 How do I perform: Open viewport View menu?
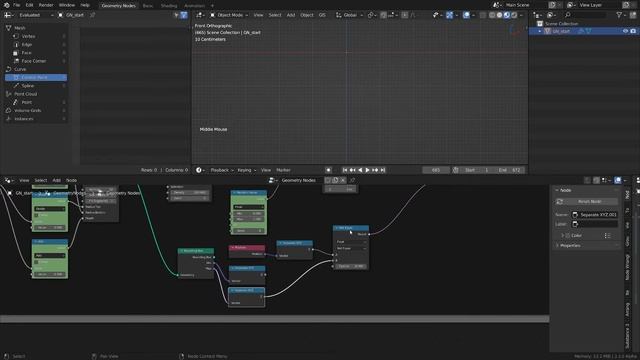pyautogui.click(x=258, y=15)
